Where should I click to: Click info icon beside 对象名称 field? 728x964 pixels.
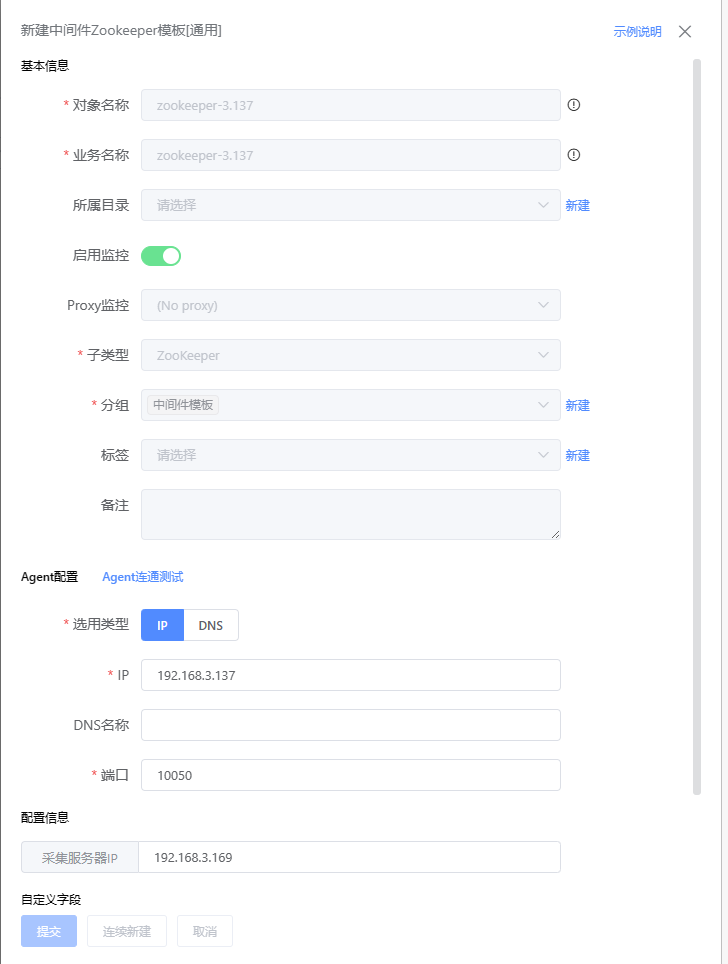(574, 105)
